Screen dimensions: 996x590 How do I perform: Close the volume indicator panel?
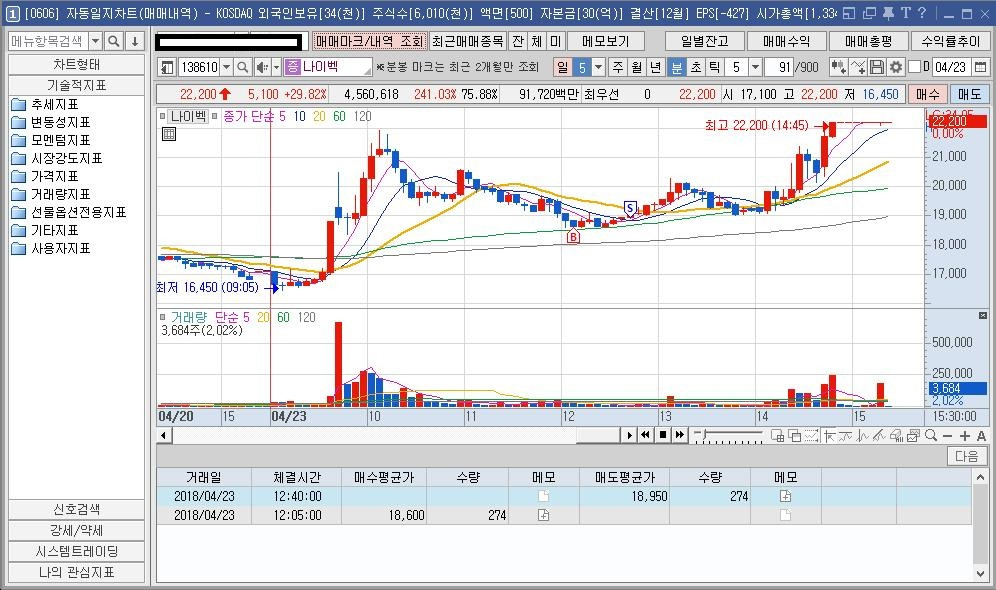(x=983, y=316)
